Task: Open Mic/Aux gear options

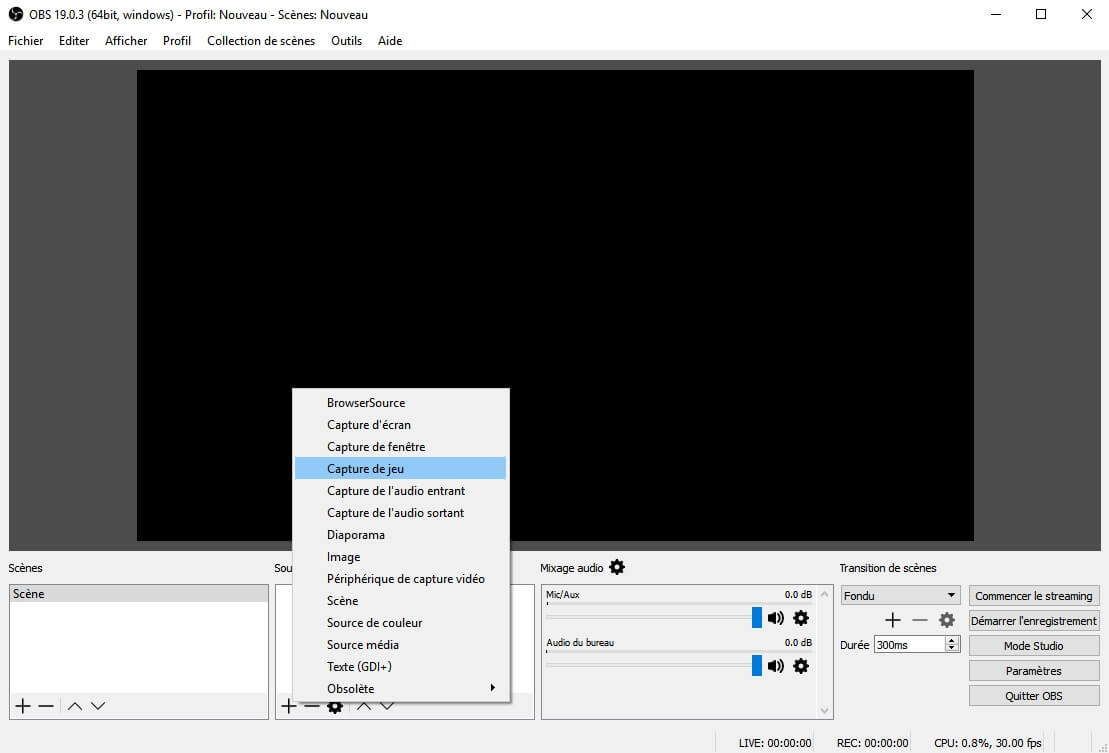Action: coord(801,618)
